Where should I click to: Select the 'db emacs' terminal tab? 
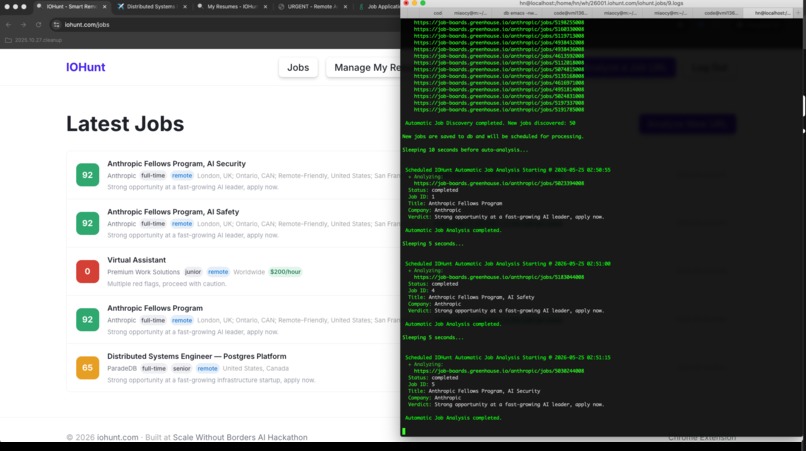click(520, 13)
